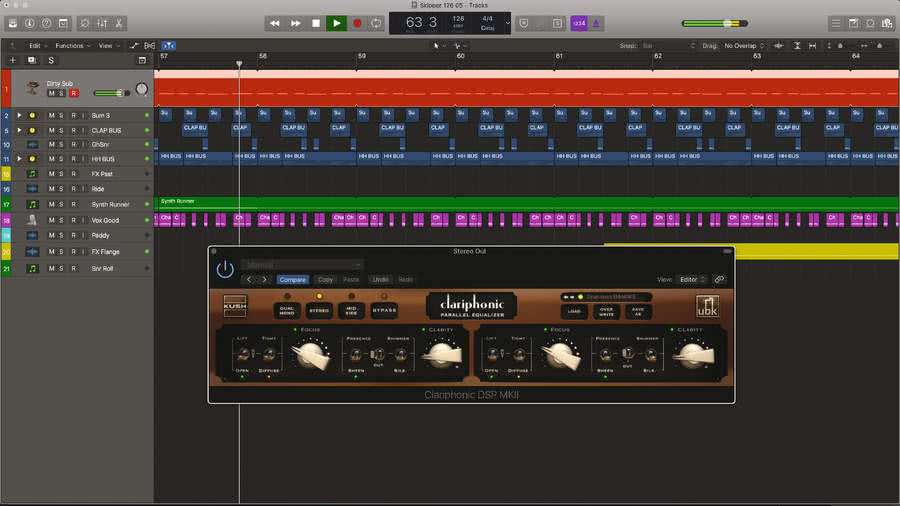This screenshot has width=900, height=506.
Task: Solo the Vox Good track
Action: point(61,220)
